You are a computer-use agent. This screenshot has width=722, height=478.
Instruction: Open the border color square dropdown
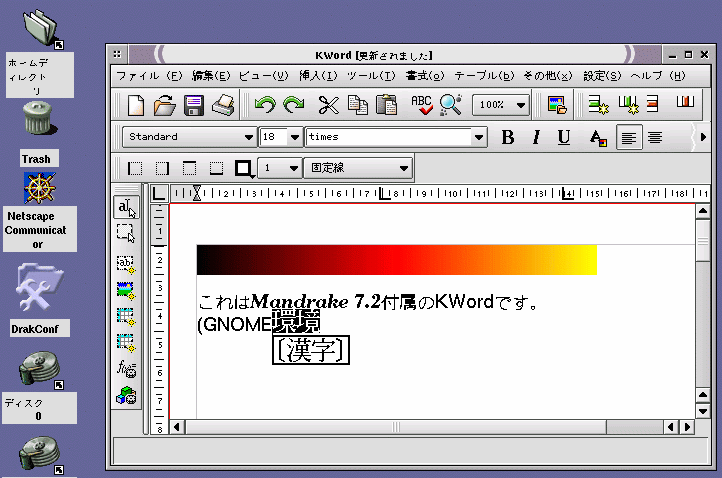pos(244,169)
